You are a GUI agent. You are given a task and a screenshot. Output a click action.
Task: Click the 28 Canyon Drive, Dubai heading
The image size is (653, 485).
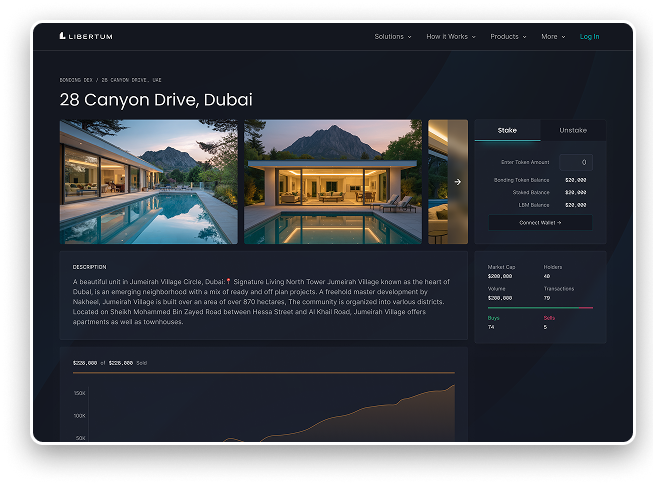(x=156, y=100)
